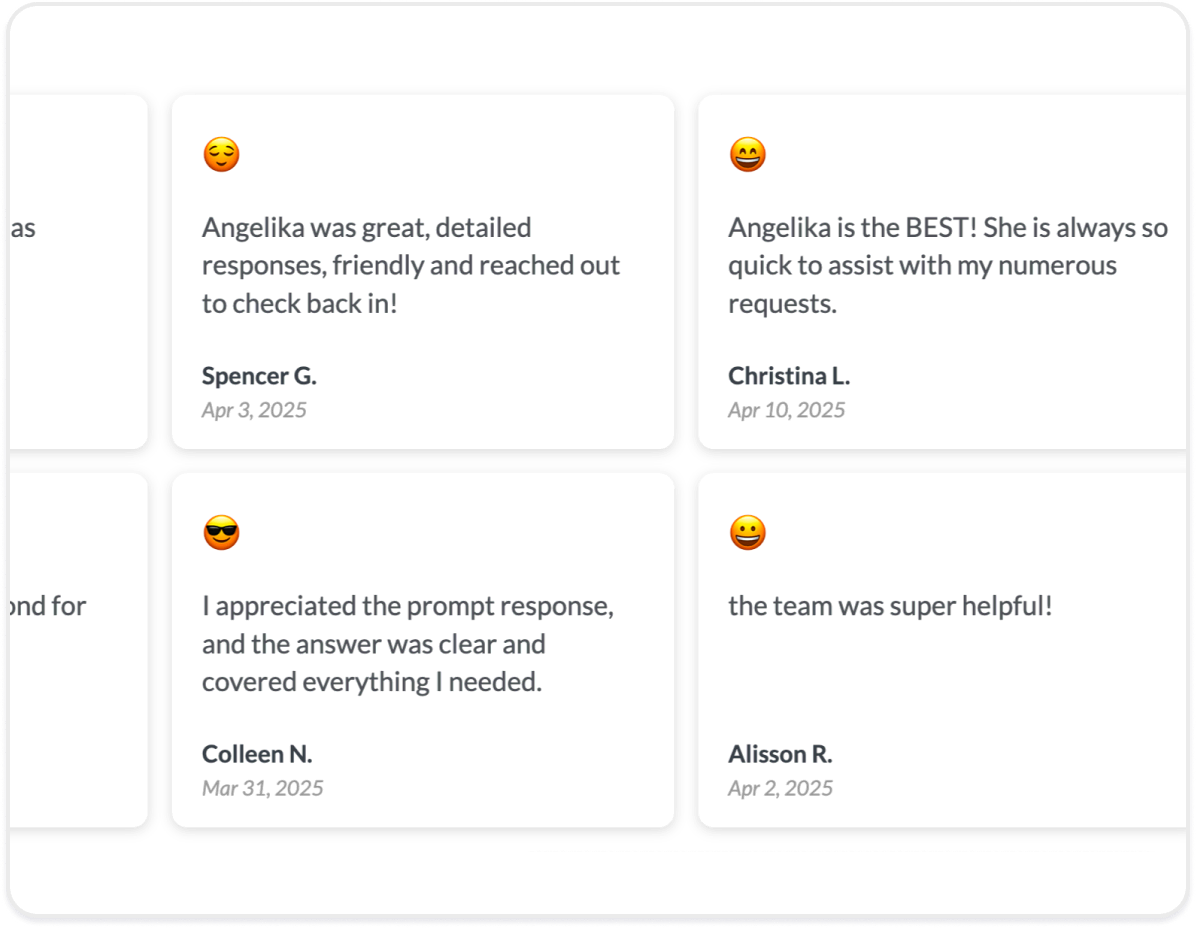Click the 'Angelika was great' review text

point(411,265)
